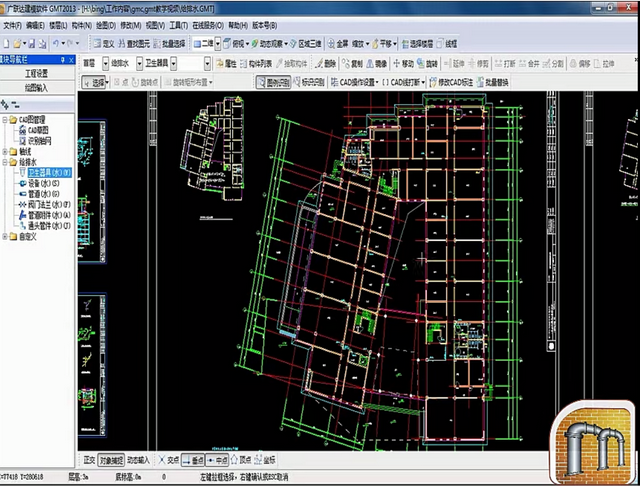Screen dimensions: 640x486
Task: Click the 绘图输入 panel button
Action: coord(37,88)
